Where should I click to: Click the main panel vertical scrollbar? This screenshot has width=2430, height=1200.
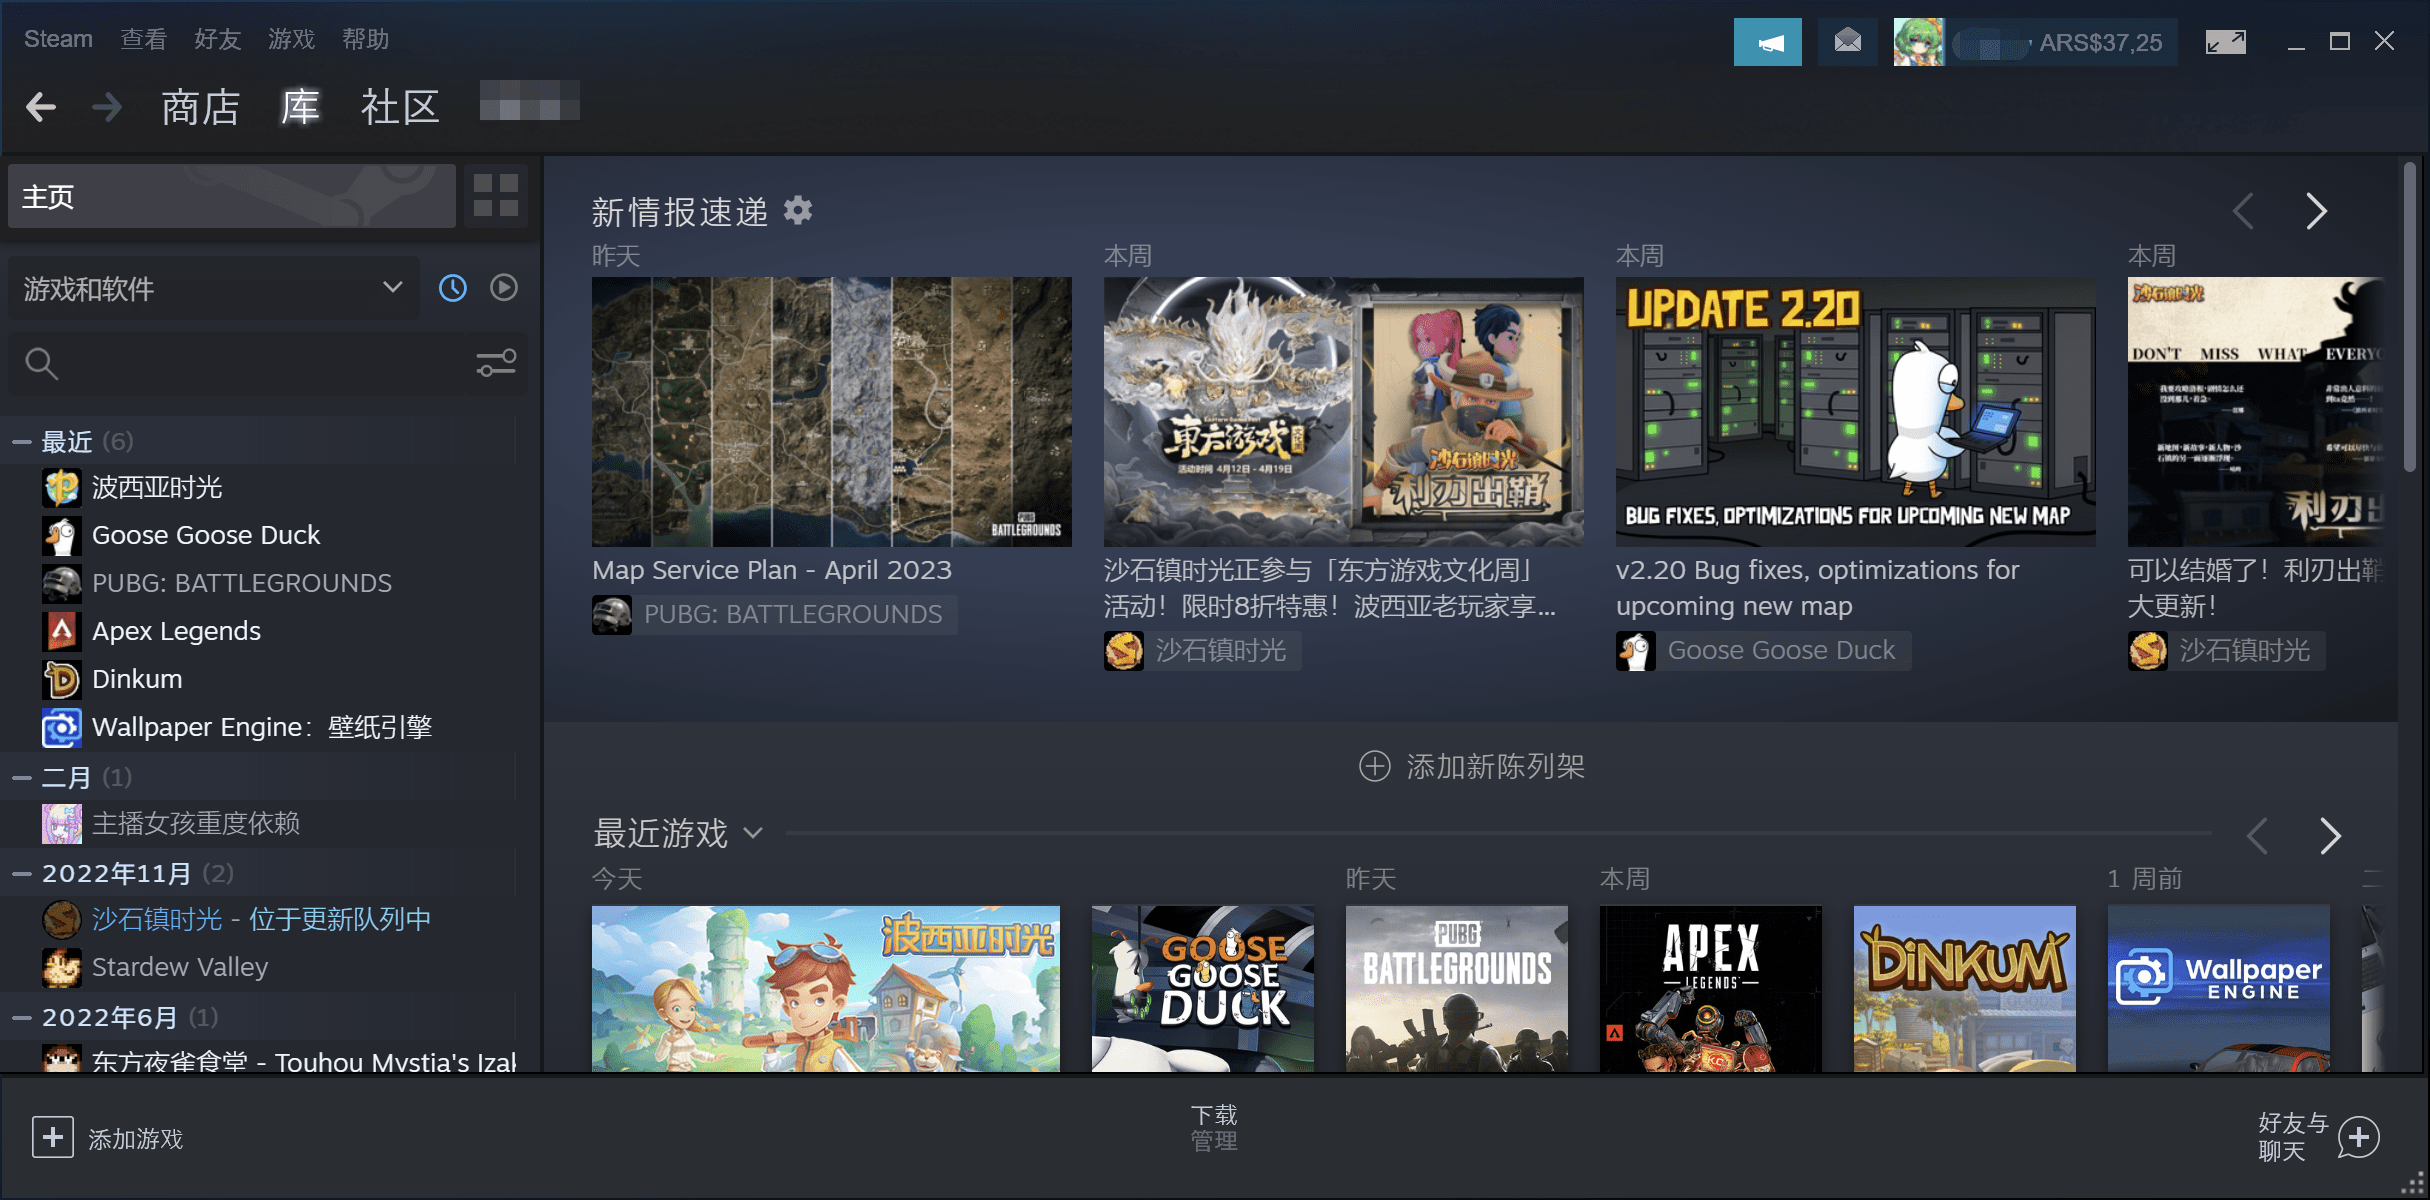2410,316
